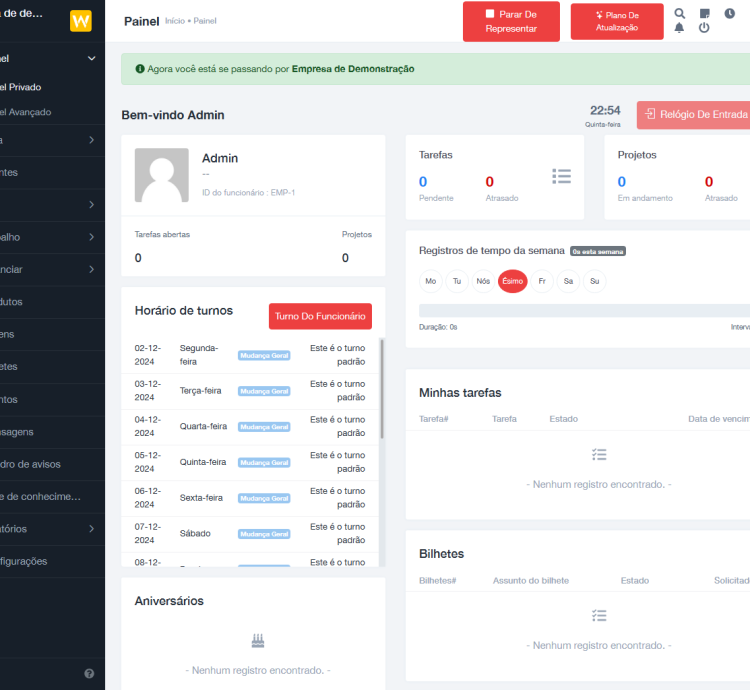The height and width of the screenshot is (690, 750).
Task: Select the Fr day pill in weekly timelogs
Action: [541, 281]
